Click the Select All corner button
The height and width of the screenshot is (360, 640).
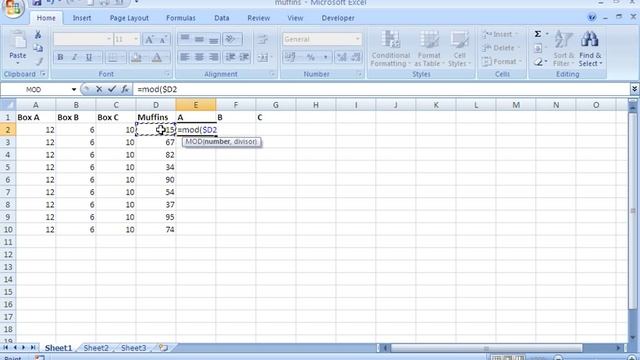pos(8,105)
